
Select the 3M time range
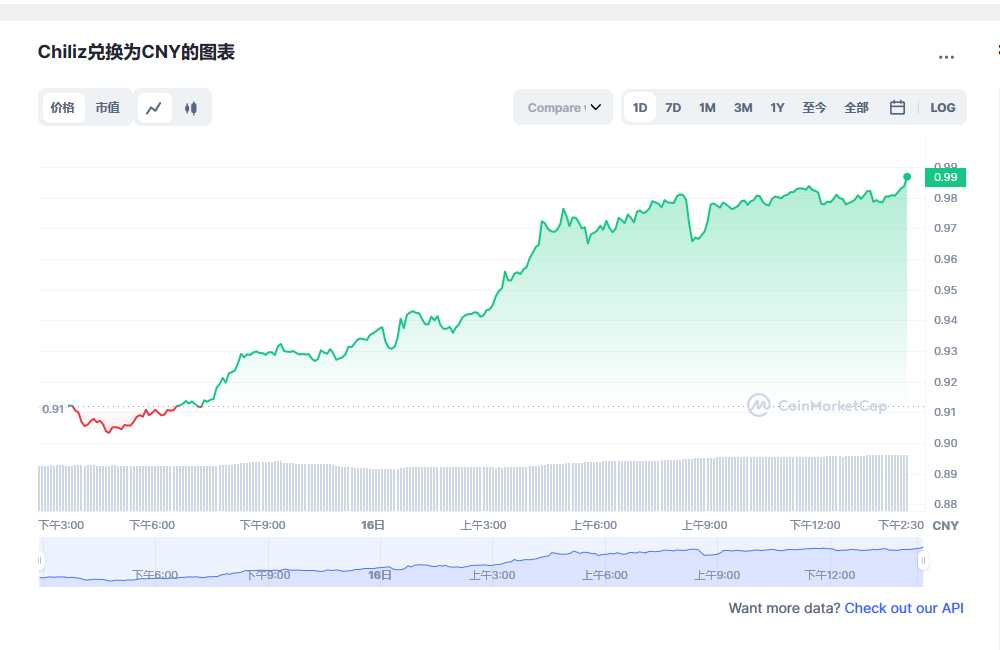(742, 107)
